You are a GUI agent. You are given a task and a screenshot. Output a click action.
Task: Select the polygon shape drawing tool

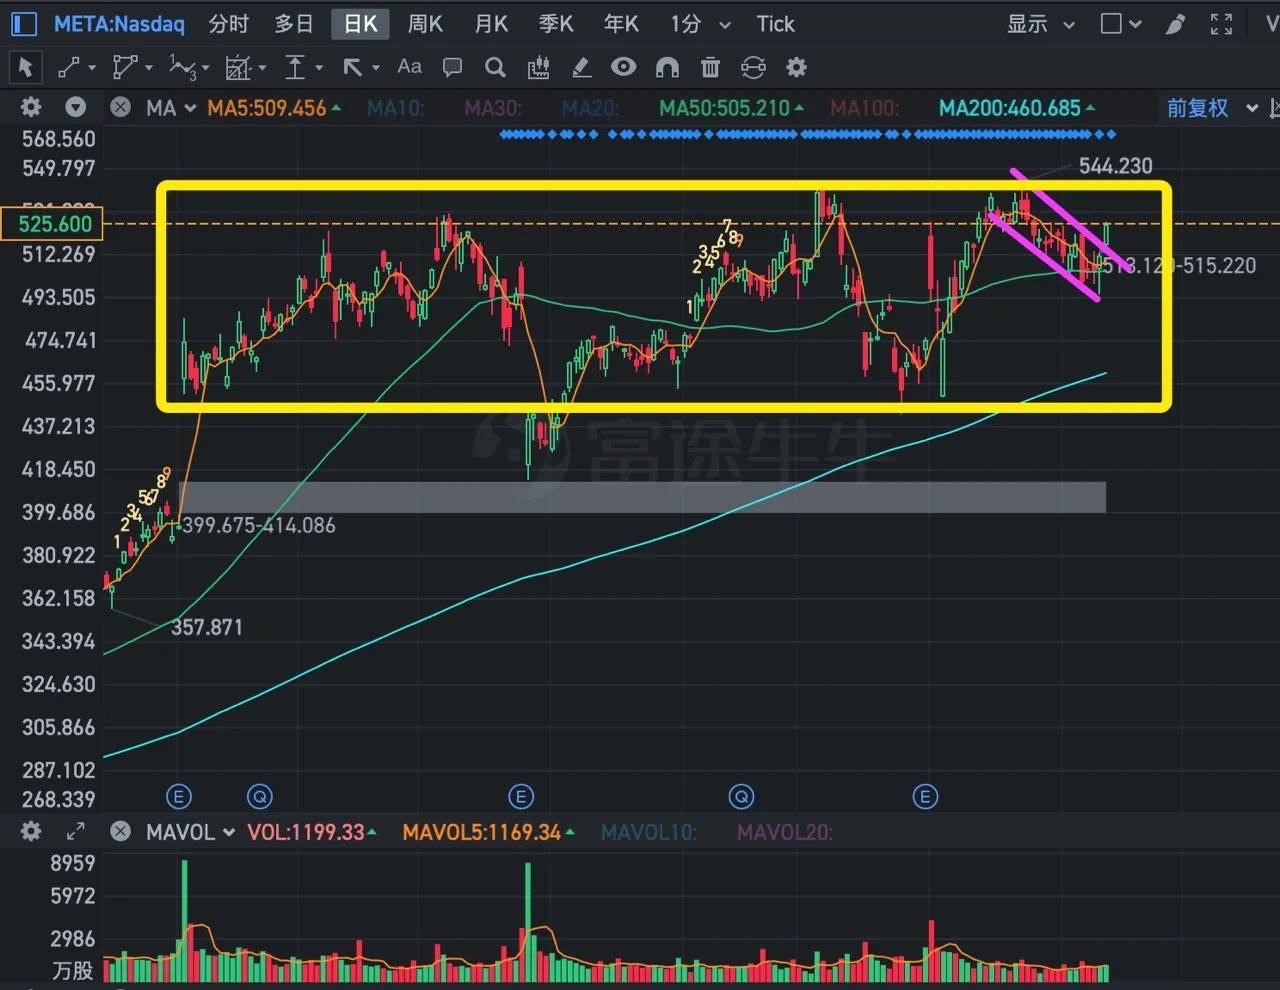click(124, 67)
